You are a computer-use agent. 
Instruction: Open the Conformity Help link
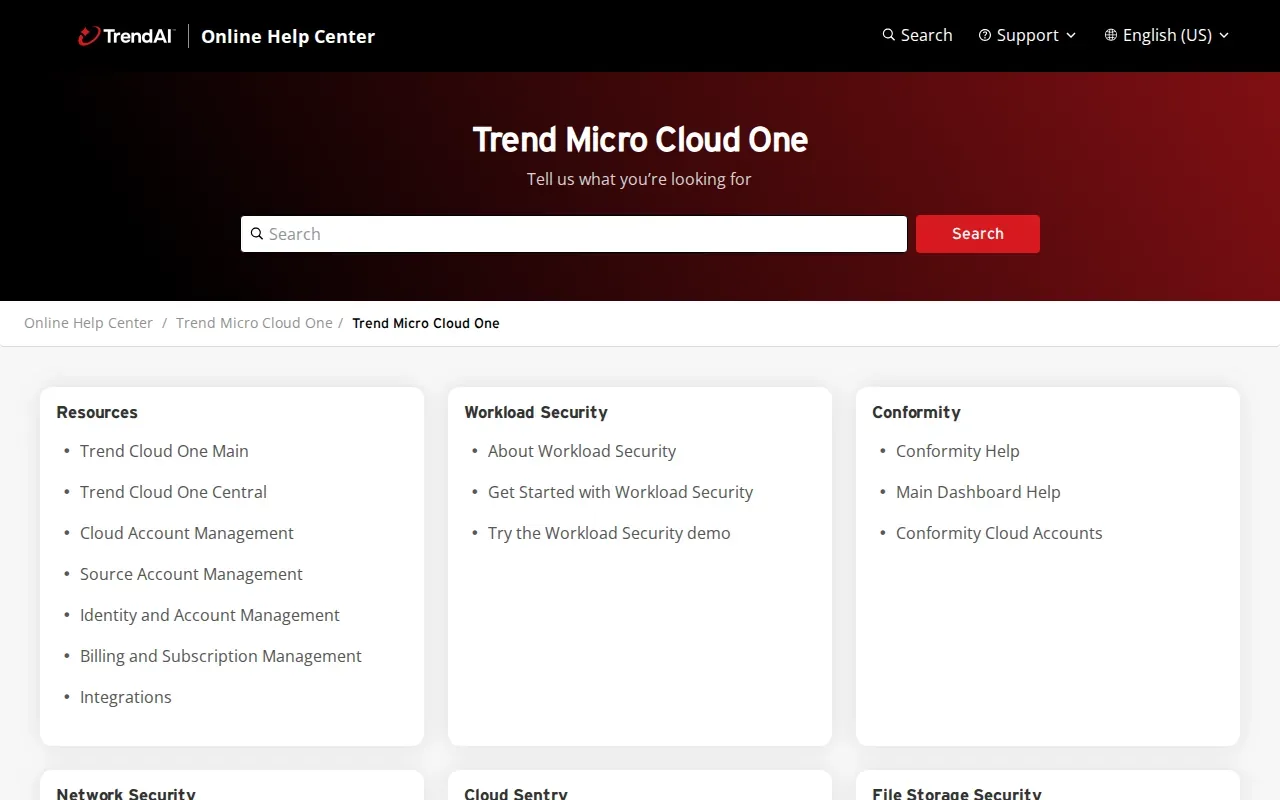click(958, 451)
